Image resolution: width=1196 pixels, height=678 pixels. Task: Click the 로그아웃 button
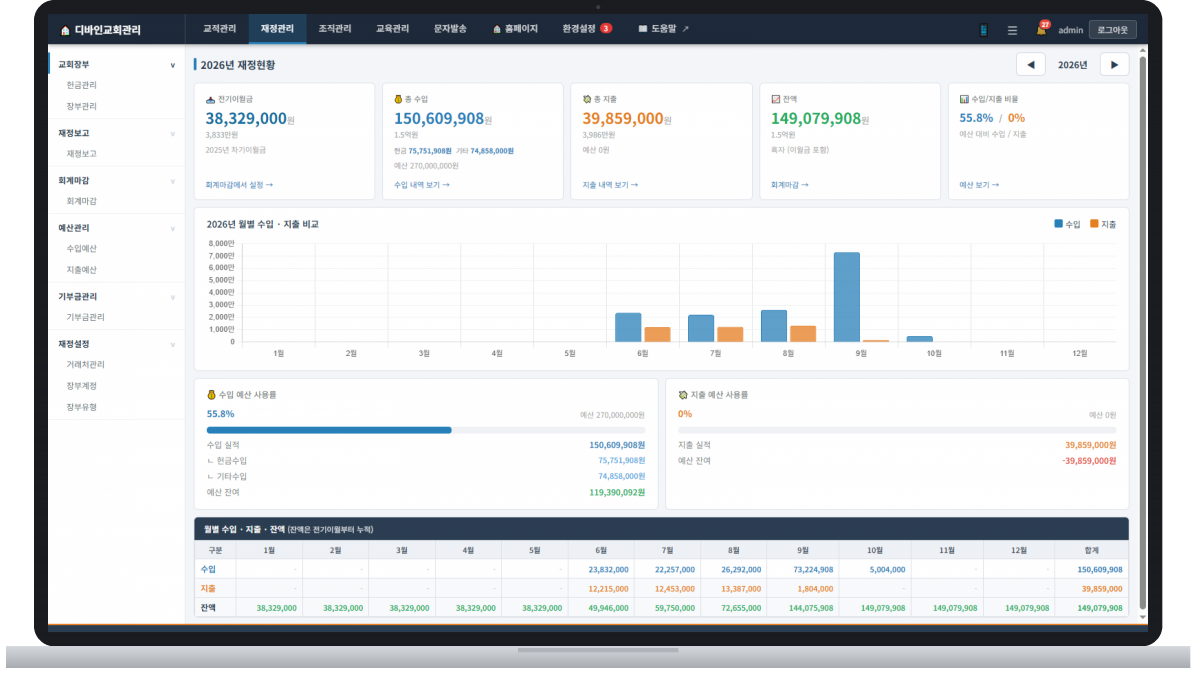1113,30
